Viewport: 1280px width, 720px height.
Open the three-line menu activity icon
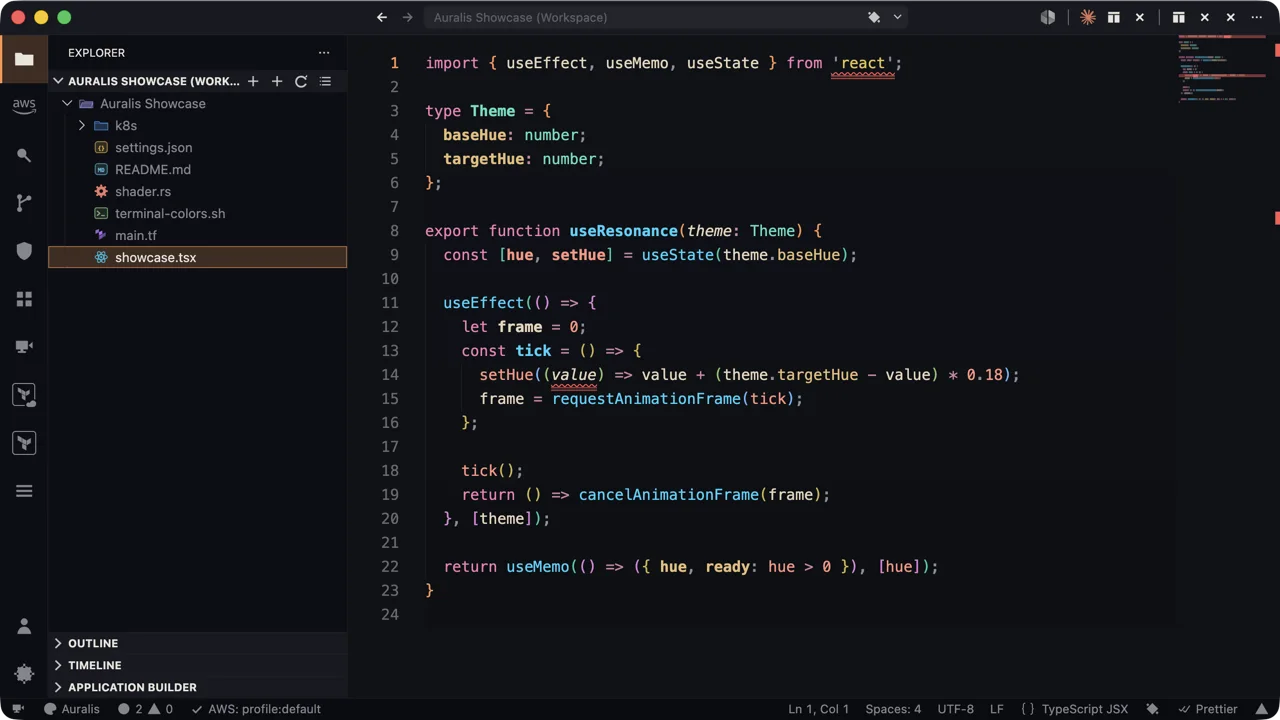point(24,491)
